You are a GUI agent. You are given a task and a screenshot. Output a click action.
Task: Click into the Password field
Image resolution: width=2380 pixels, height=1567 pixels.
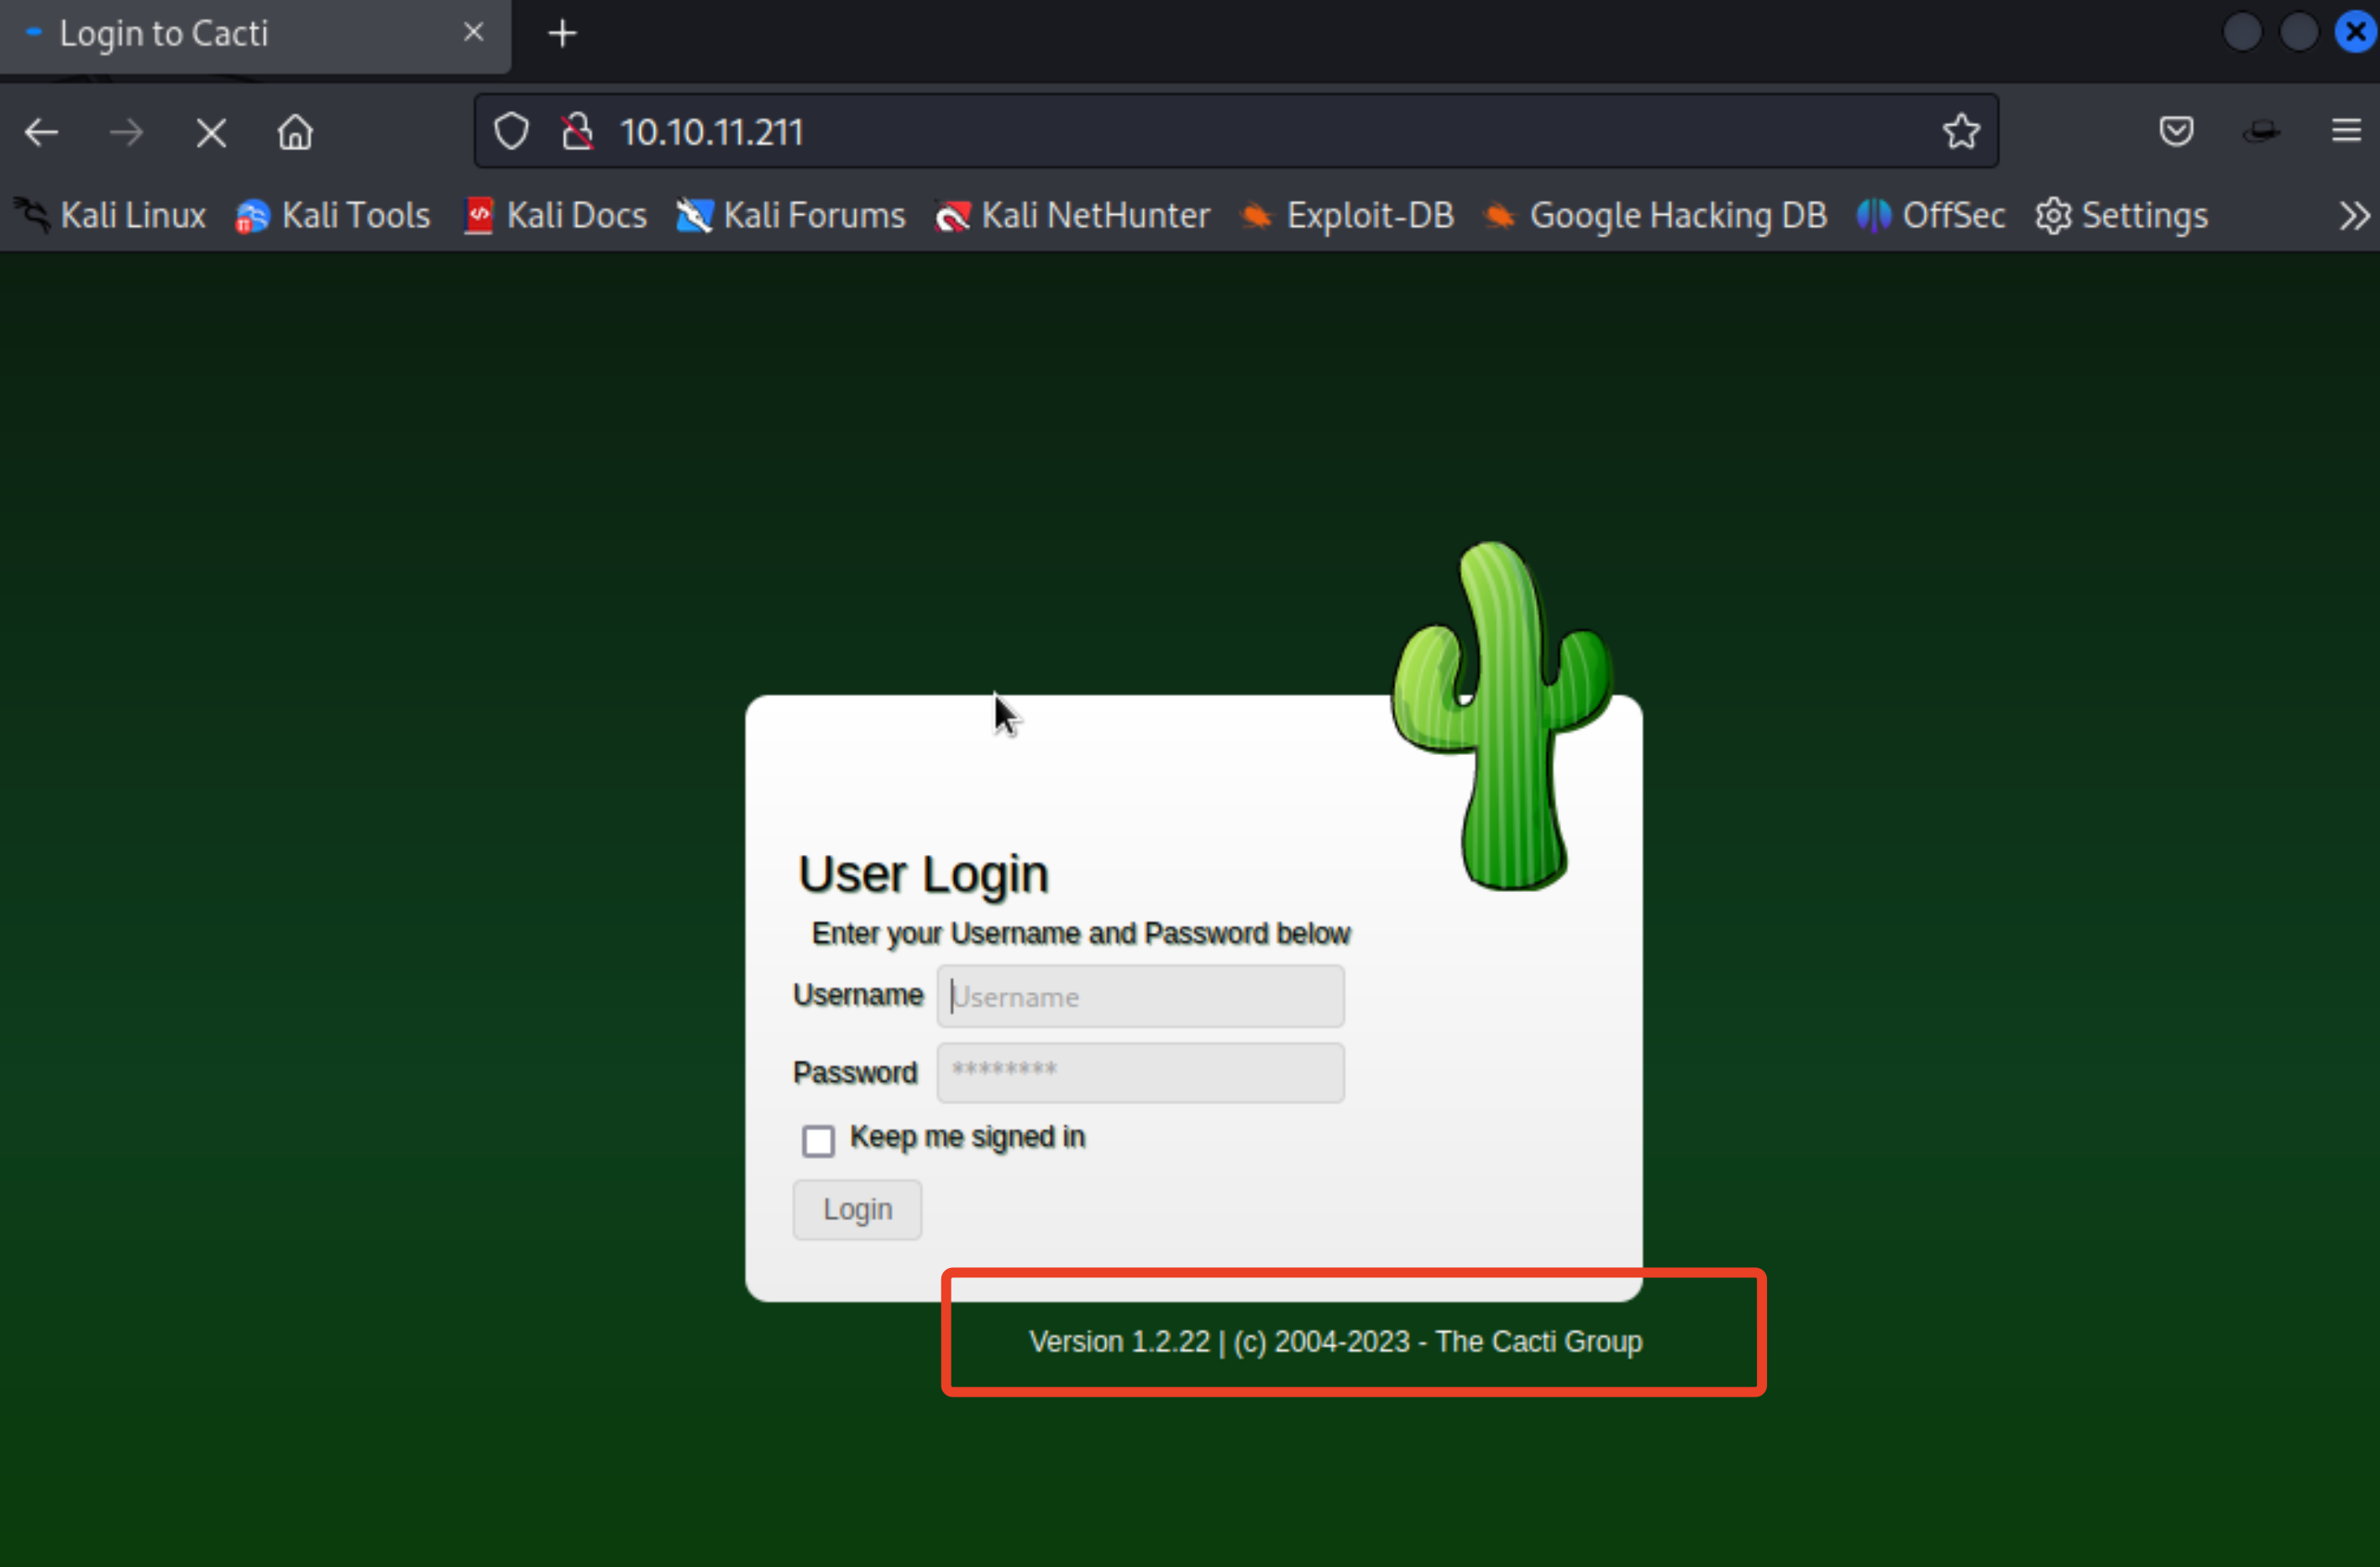pyautogui.click(x=1140, y=1072)
